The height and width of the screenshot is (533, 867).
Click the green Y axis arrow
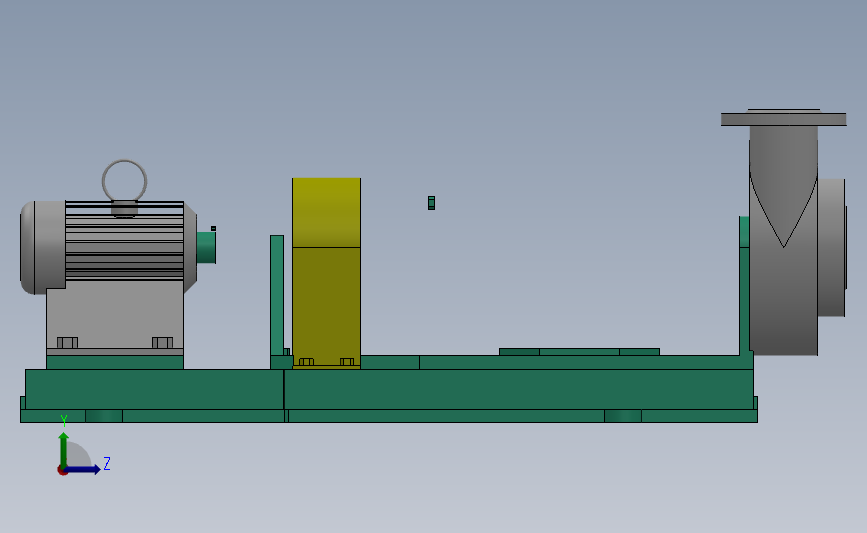coord(64,451)
